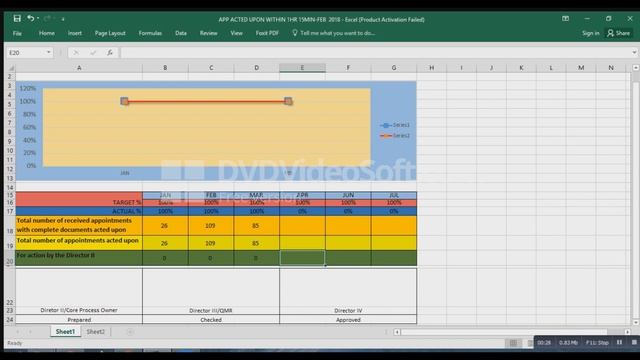Switch to Normal view in status bar
The image size is (640, 360).
pos(513,343)
